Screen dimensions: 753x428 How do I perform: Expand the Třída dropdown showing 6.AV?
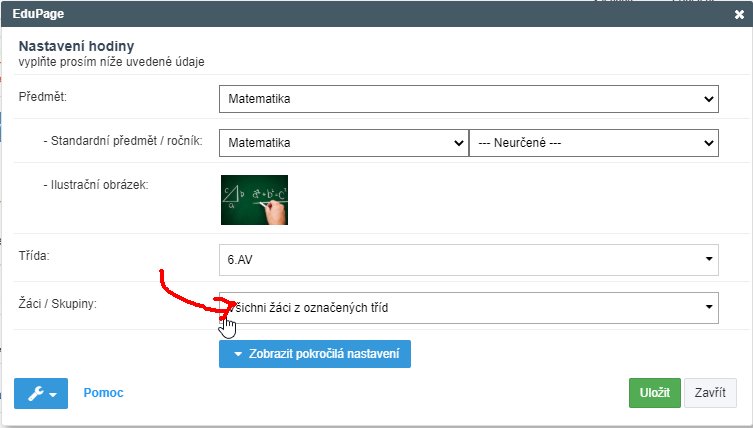point(468,259)
